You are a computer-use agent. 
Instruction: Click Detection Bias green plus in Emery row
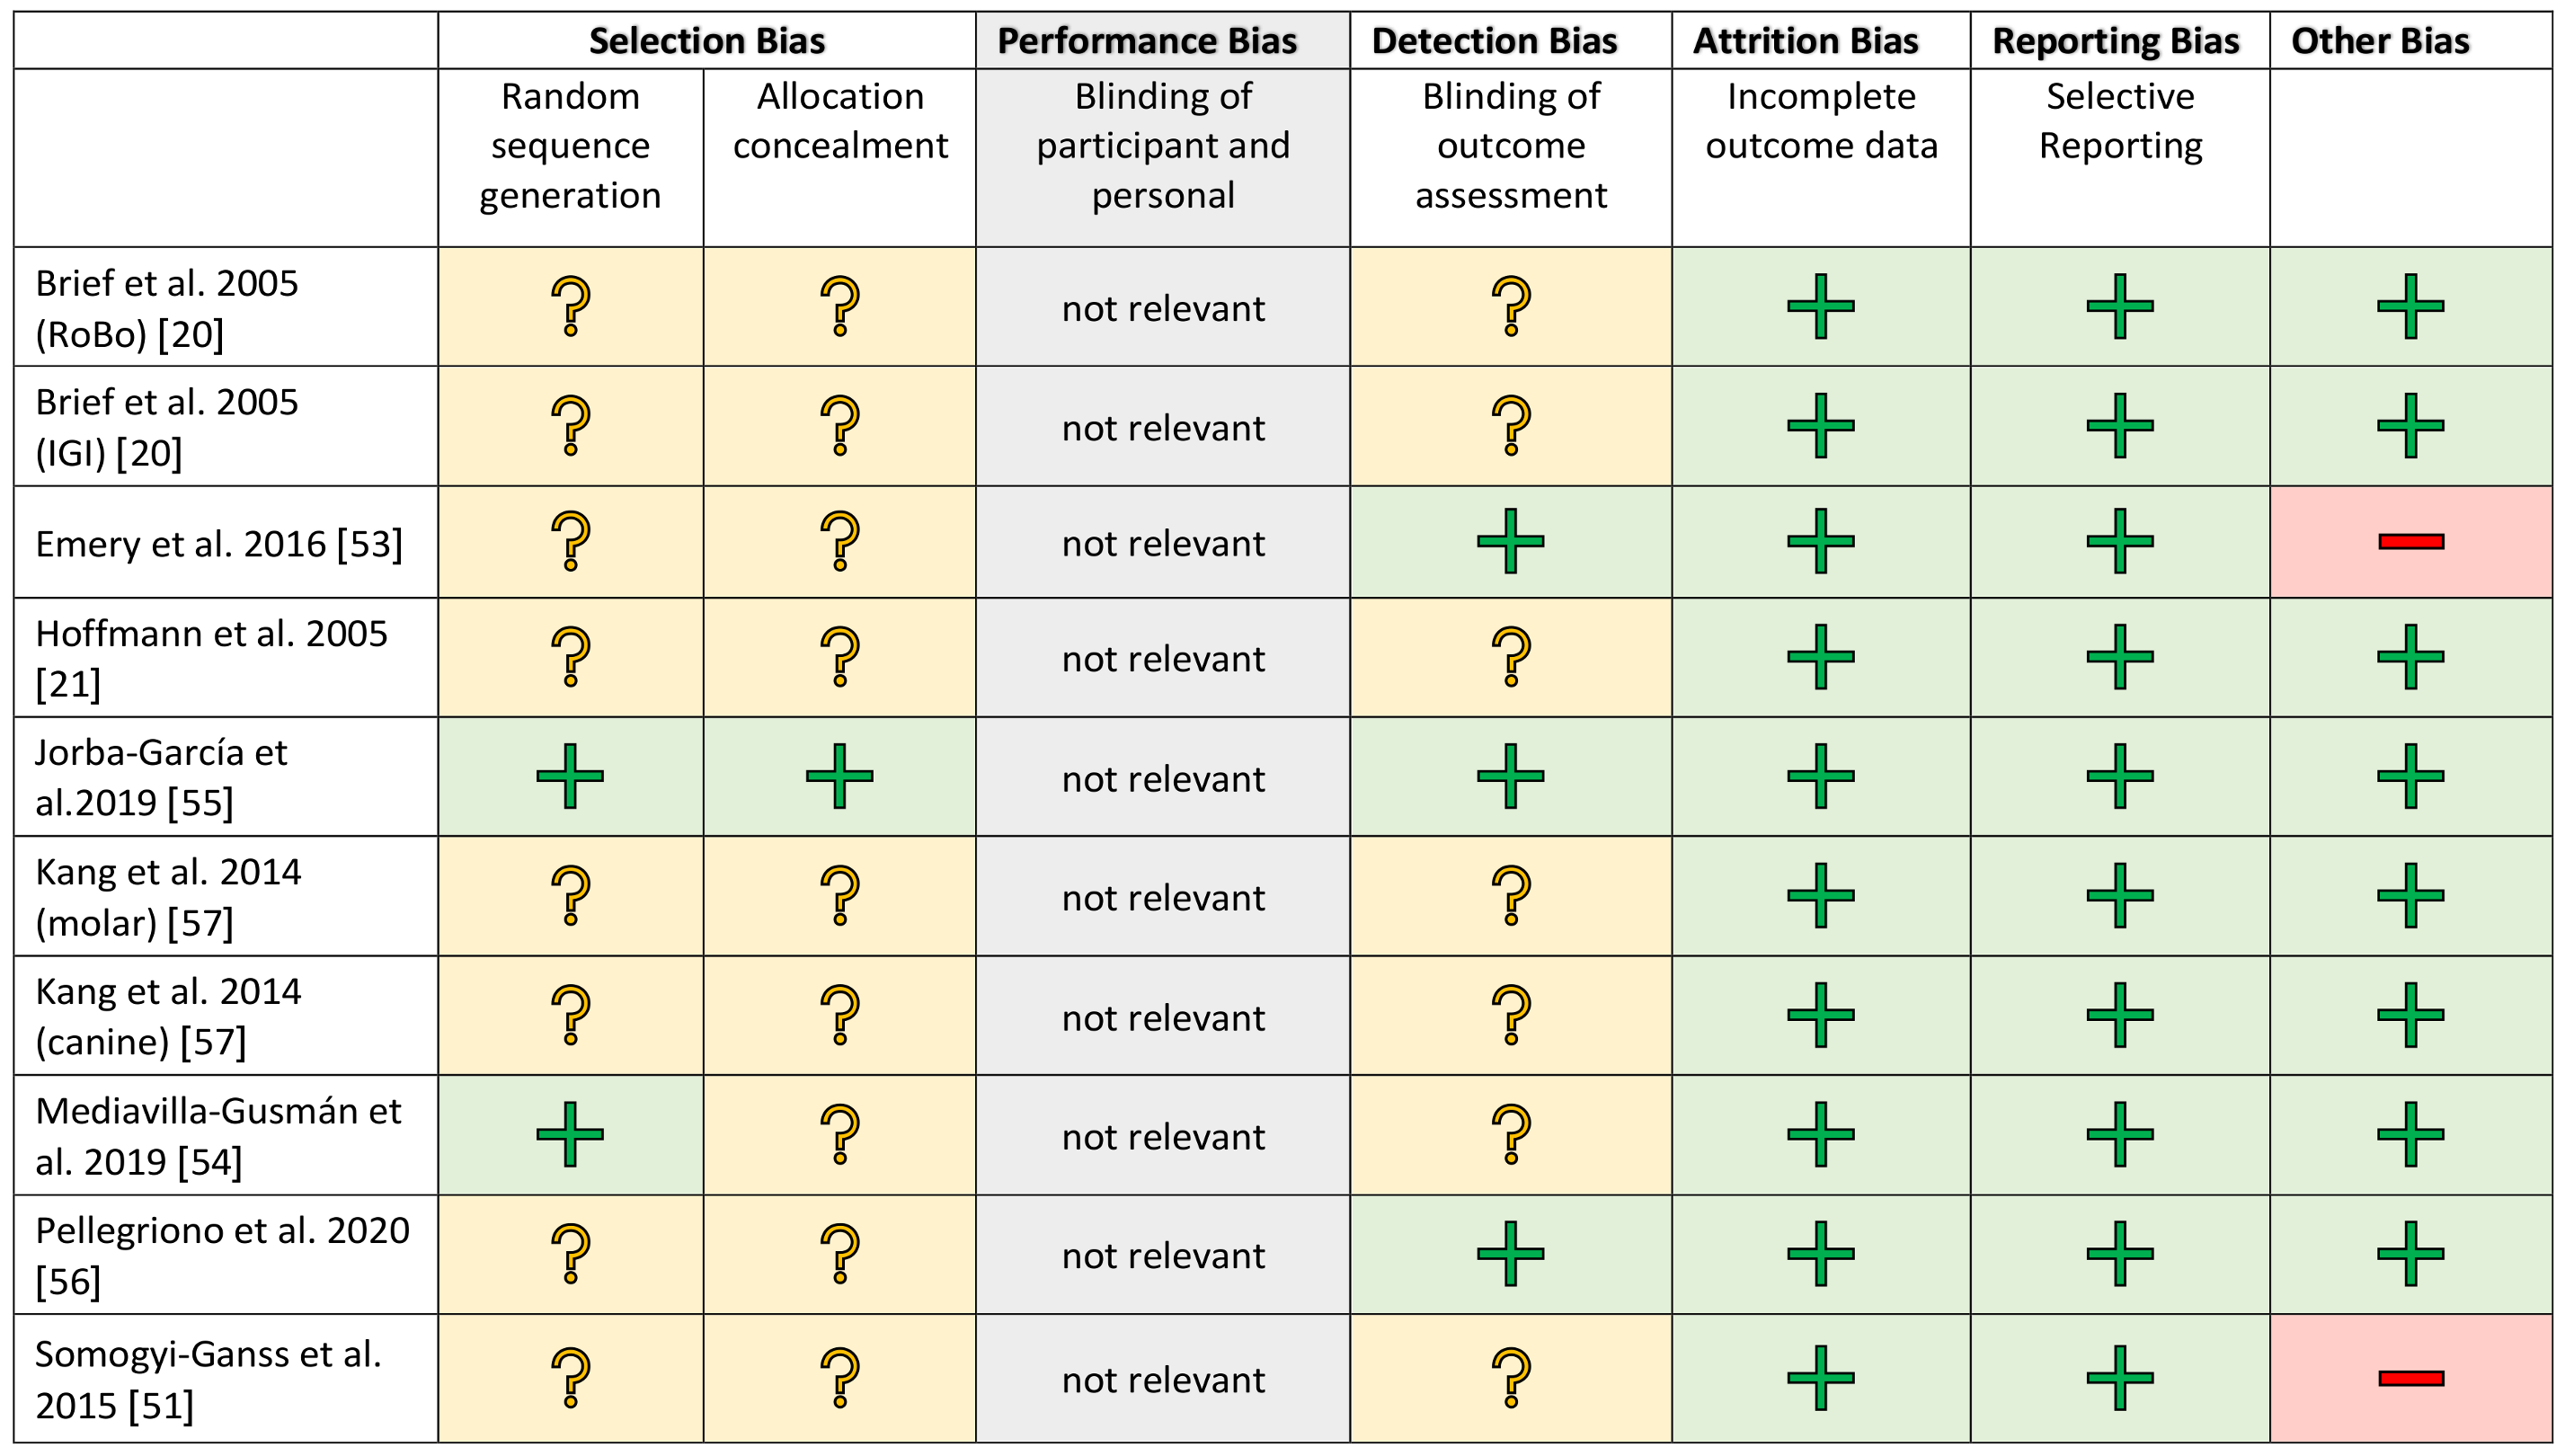[x=1510, y=541]
